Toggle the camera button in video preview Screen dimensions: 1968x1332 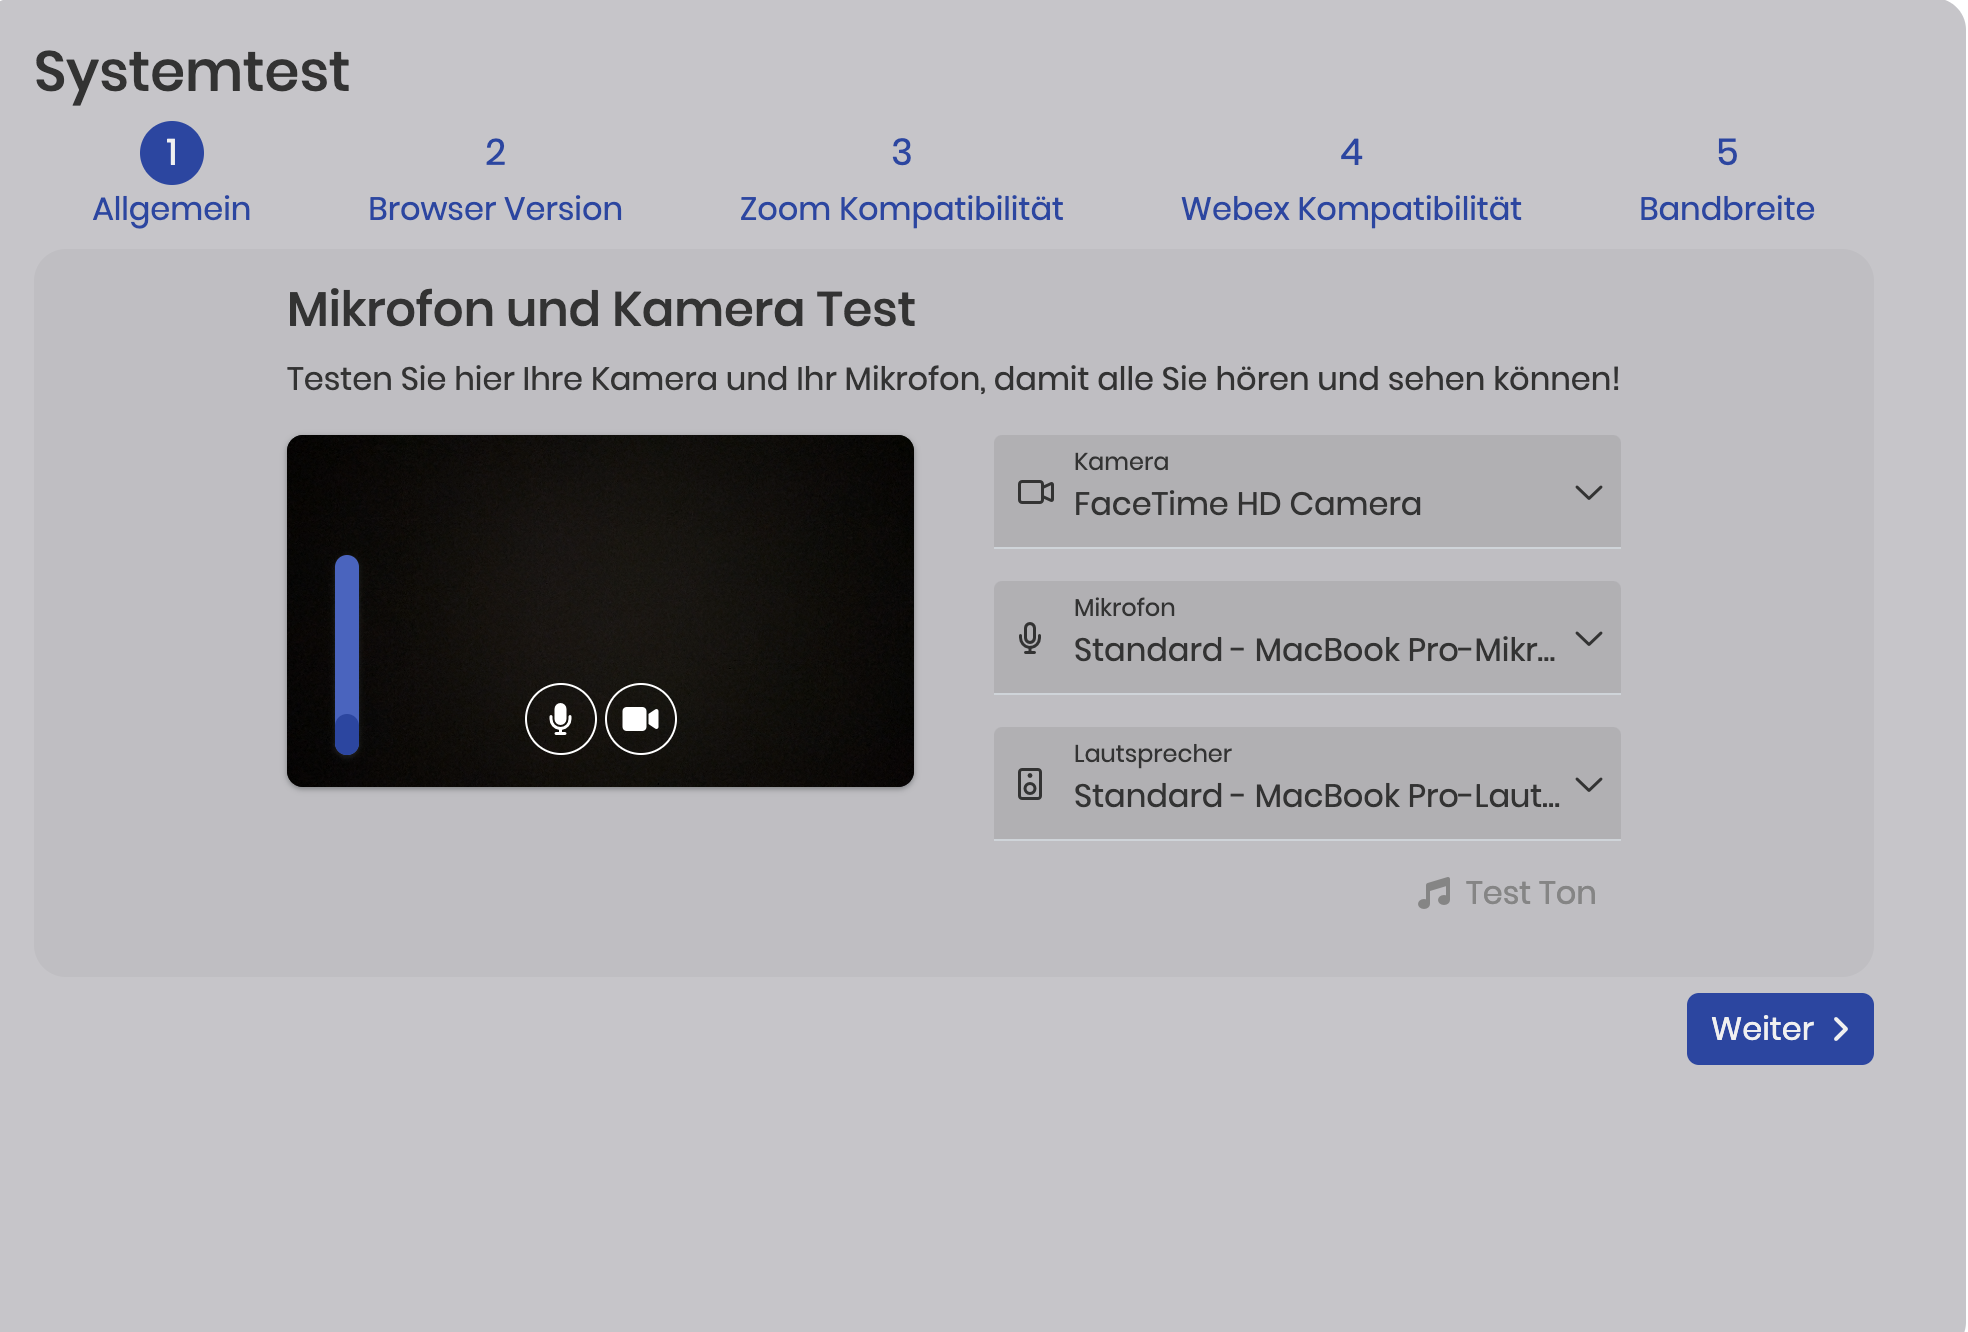(x=641, y=719)
